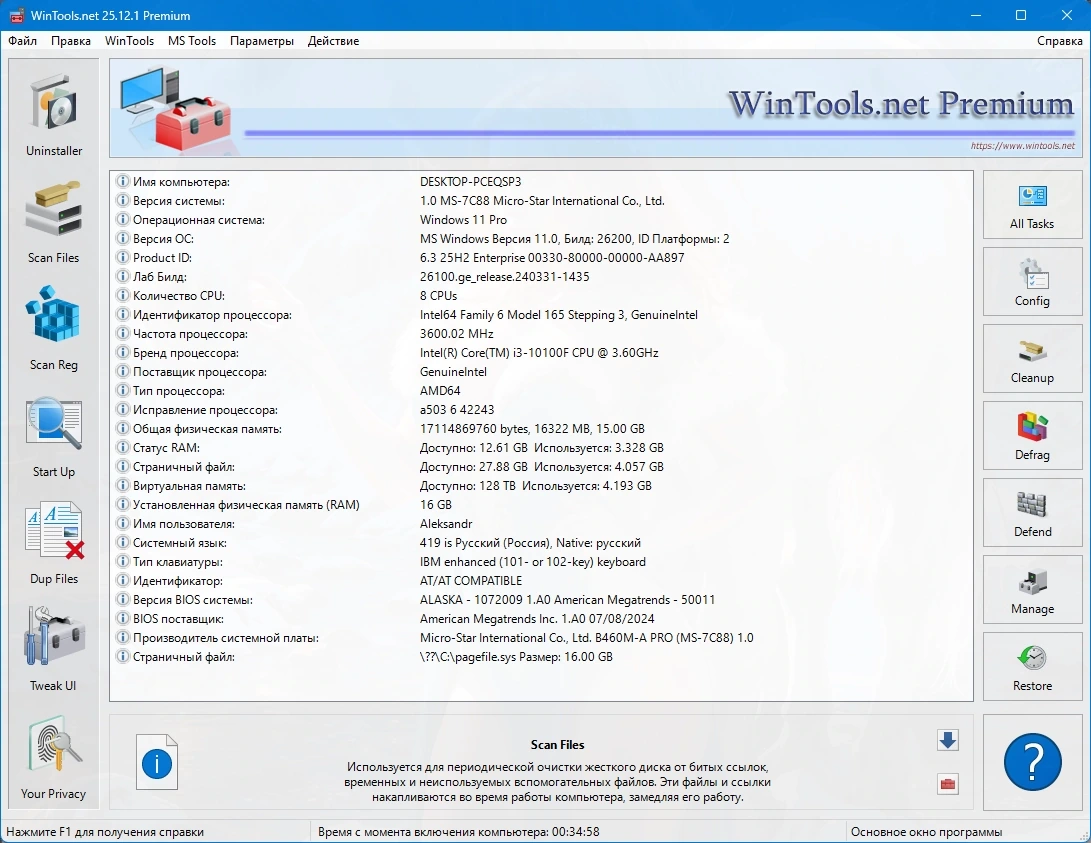Viewport: 1091px width, 843px height.
Task: Launch the Scan Reg registry scanner
Action: click(x=54, y=329)
